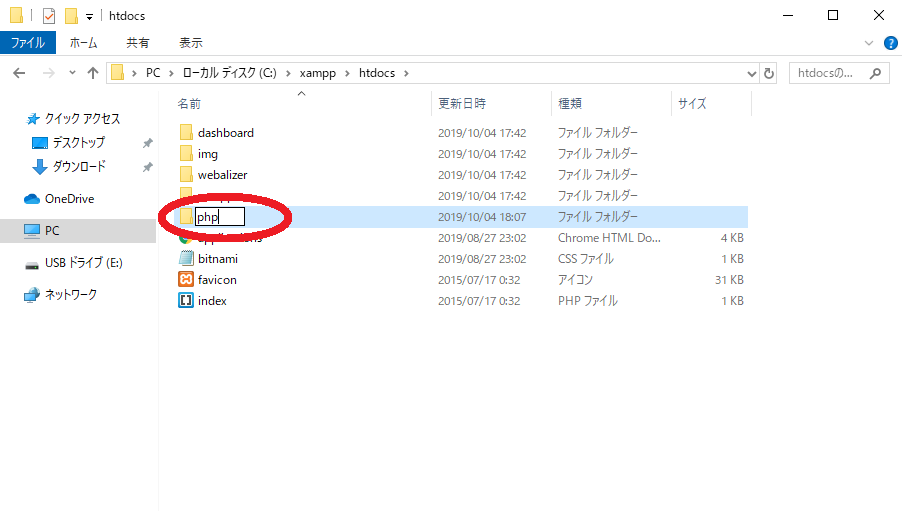903x511 pixels.
Task: Click xampp in the address breadcrumb
Action: pyautogui.click(x=317, y=73)
